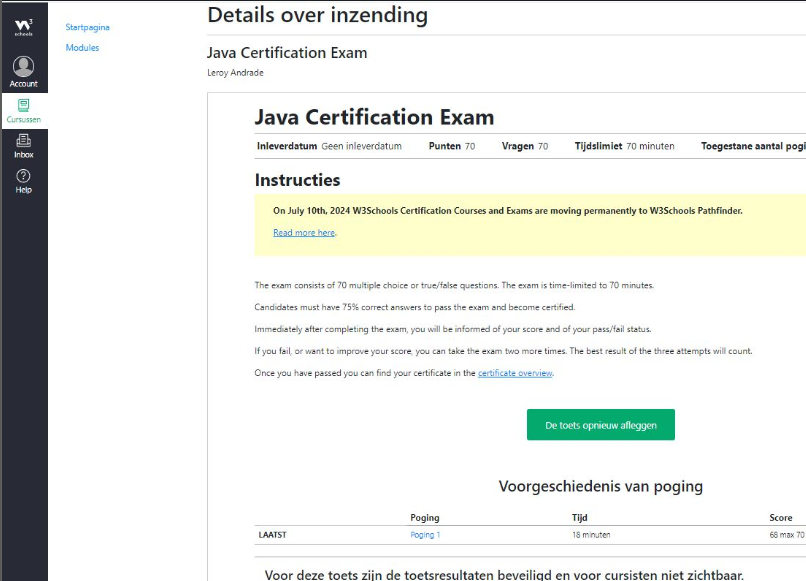Open the "certificate overview" link

click(515, 373)
